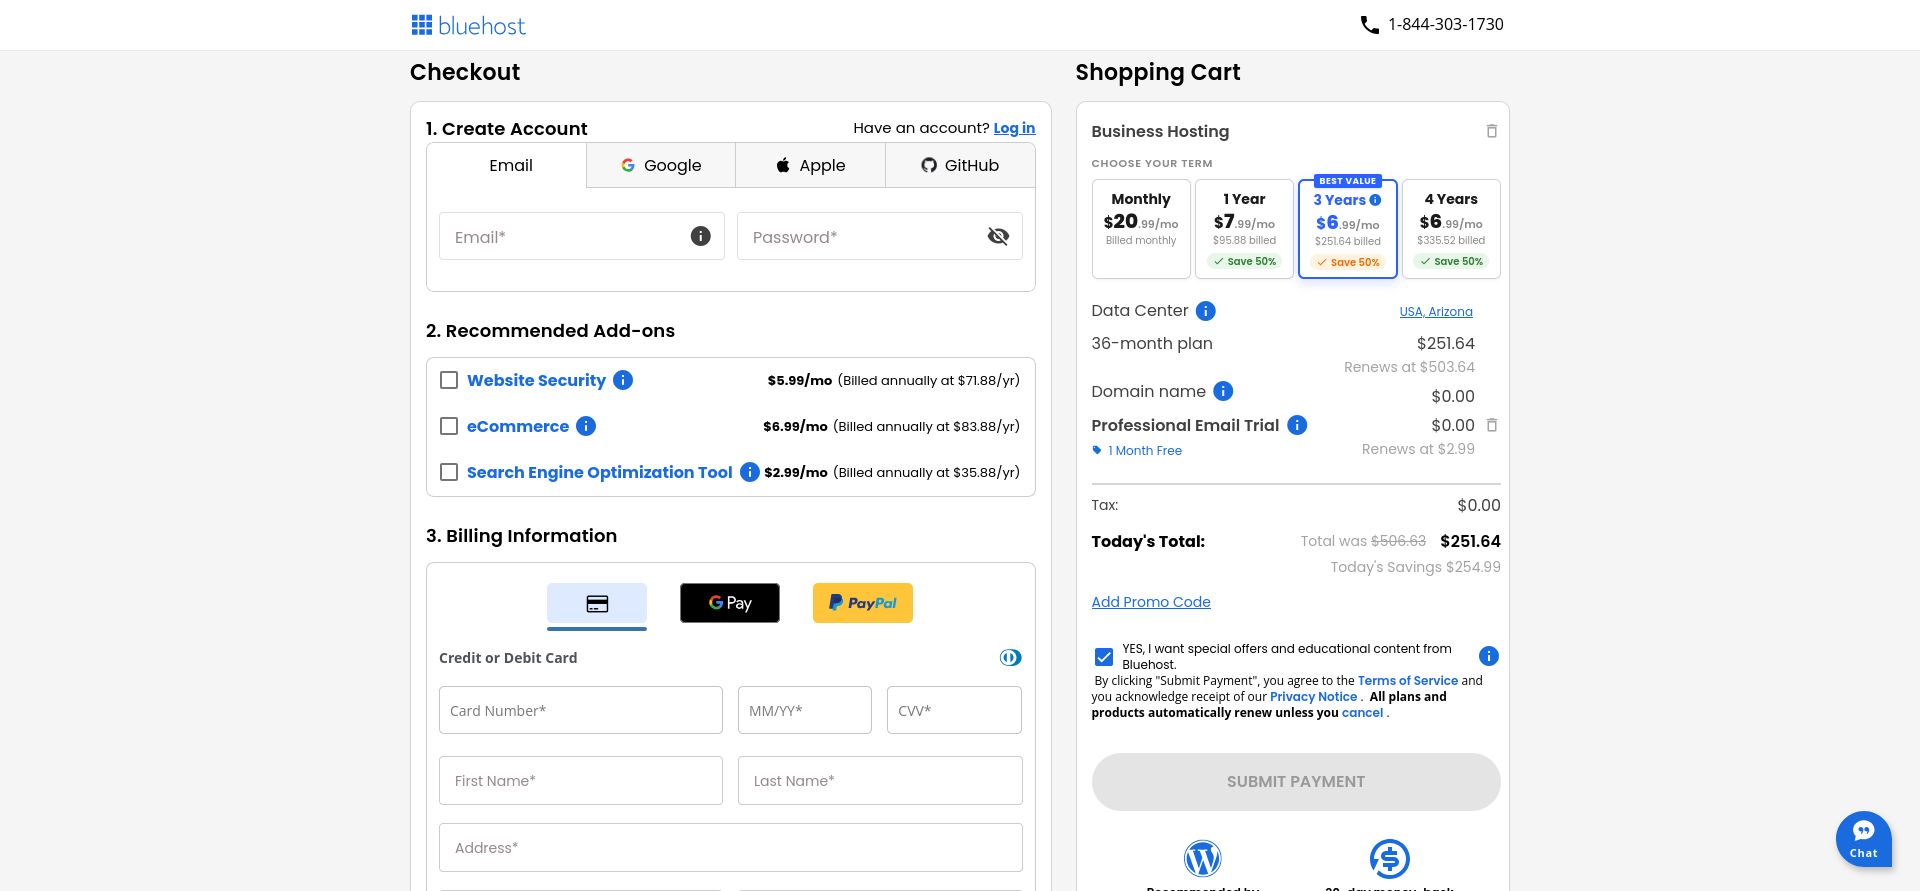
Task: Click the MM/YY expiry field
Action: pyautogui.click(x=805, y=710)
